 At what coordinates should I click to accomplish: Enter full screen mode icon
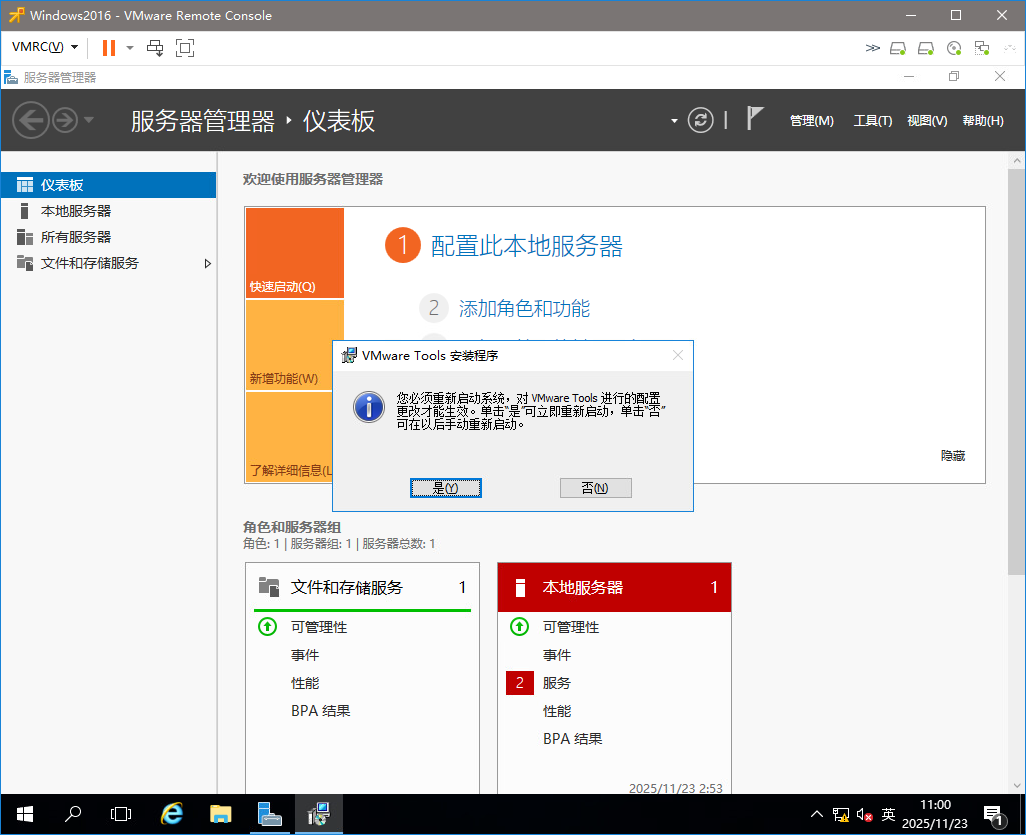tap(185, 48)
